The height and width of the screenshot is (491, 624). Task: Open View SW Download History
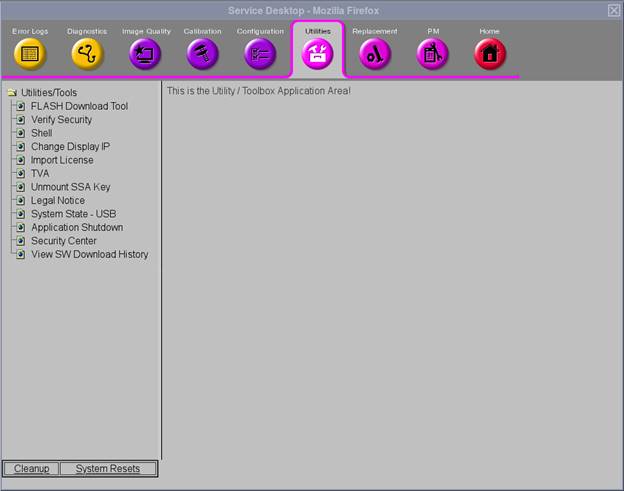point(89,254)
